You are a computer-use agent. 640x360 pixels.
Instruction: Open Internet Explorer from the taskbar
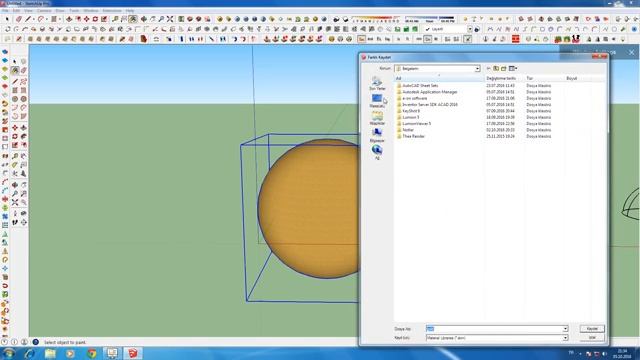coord(29,353)
